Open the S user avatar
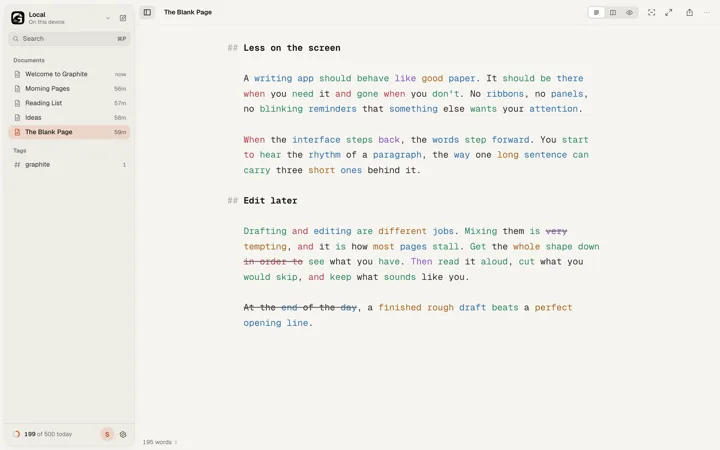Image resolution: width=720 pixels, height=450 pixels. click(107, 434)
